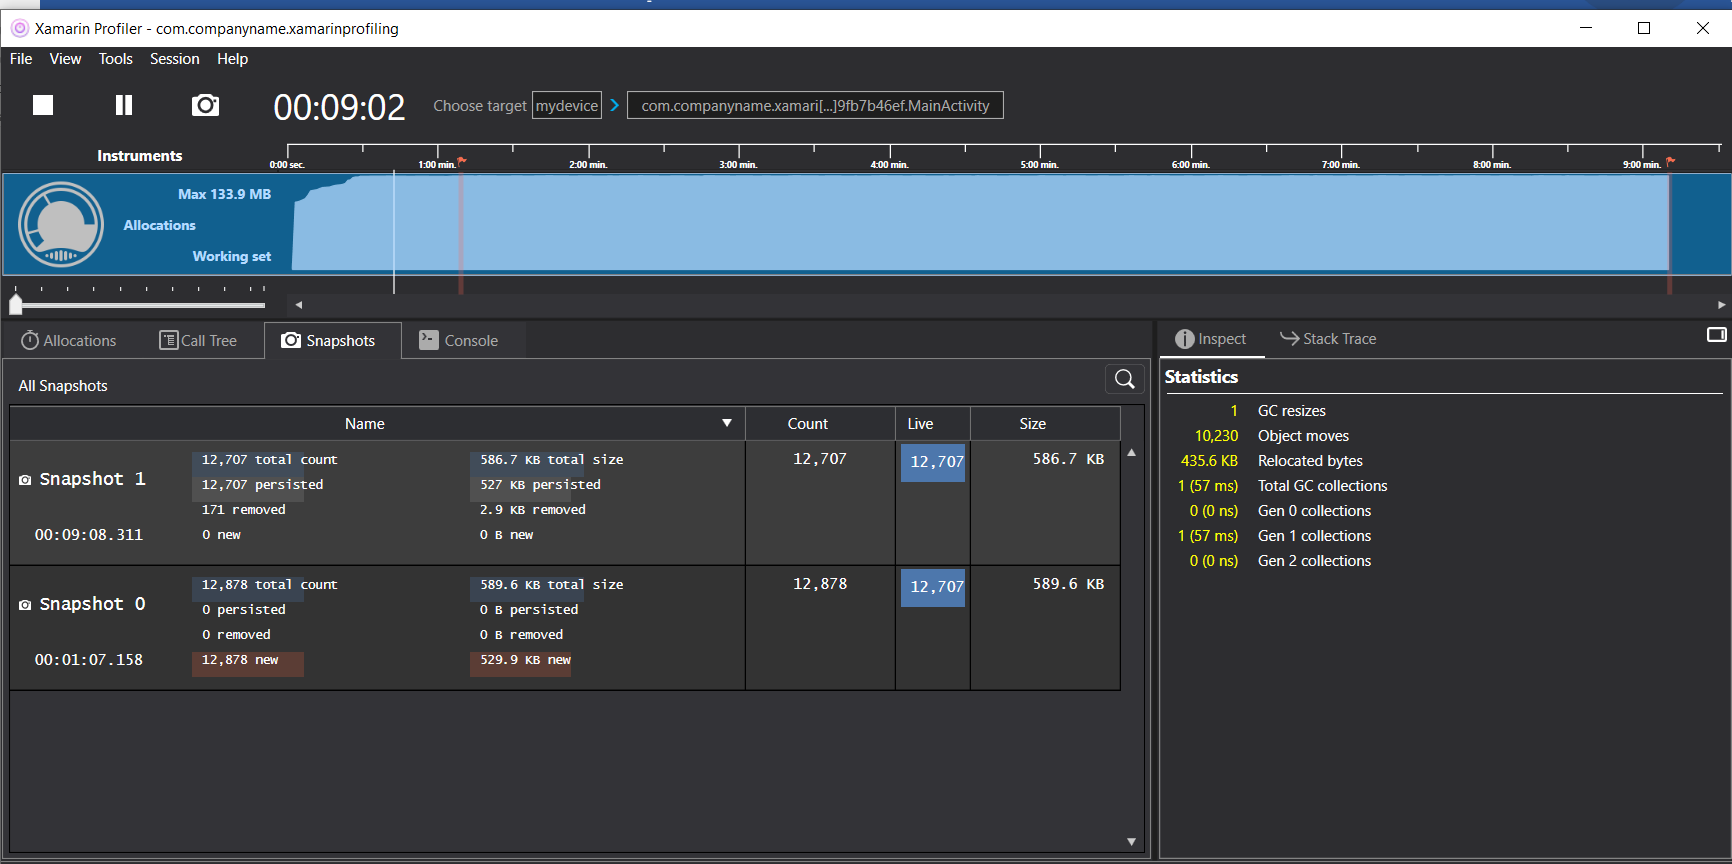Pause the profiling session
The image size is (1732, 864).
point(124,105)
